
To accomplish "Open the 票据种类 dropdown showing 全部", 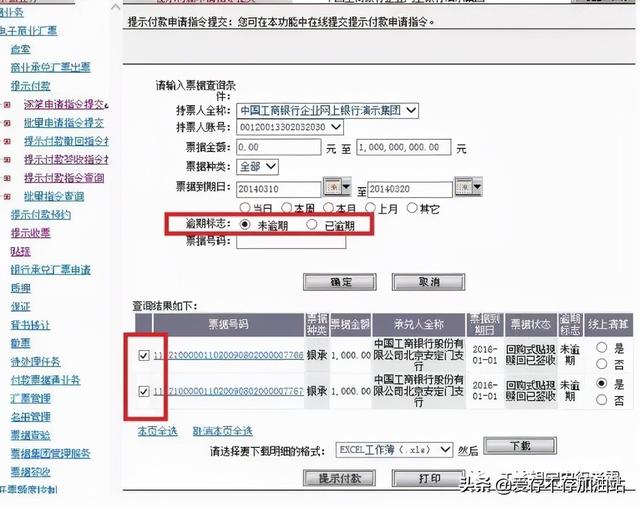I will pyautogui.click(x=258, y=166).
